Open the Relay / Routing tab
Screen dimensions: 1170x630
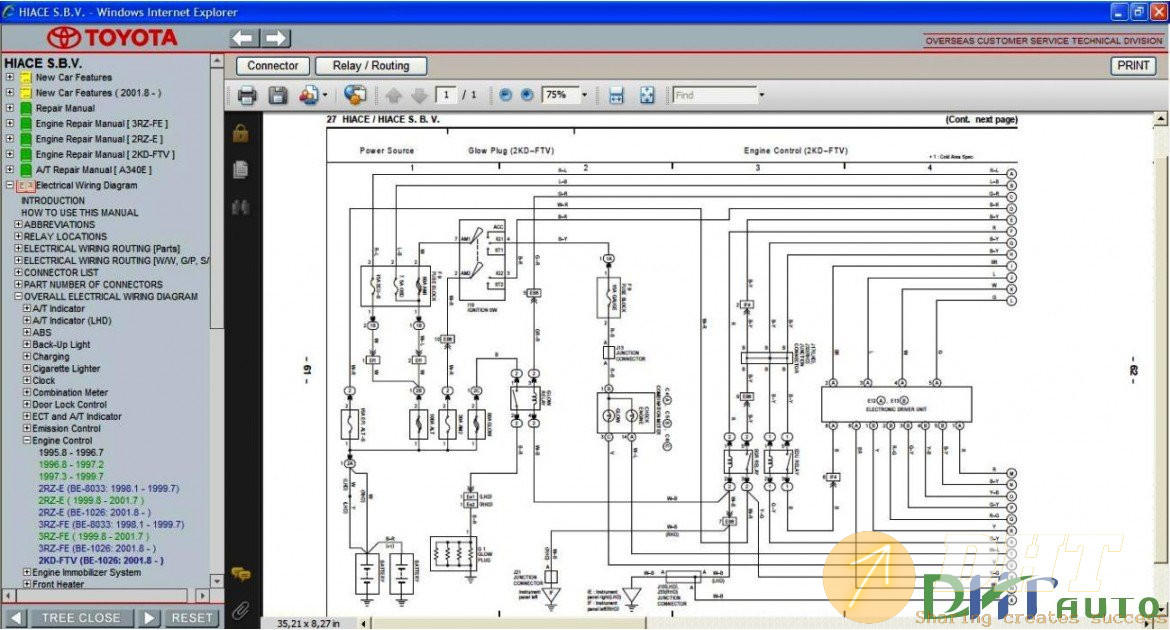click(371, 66)
